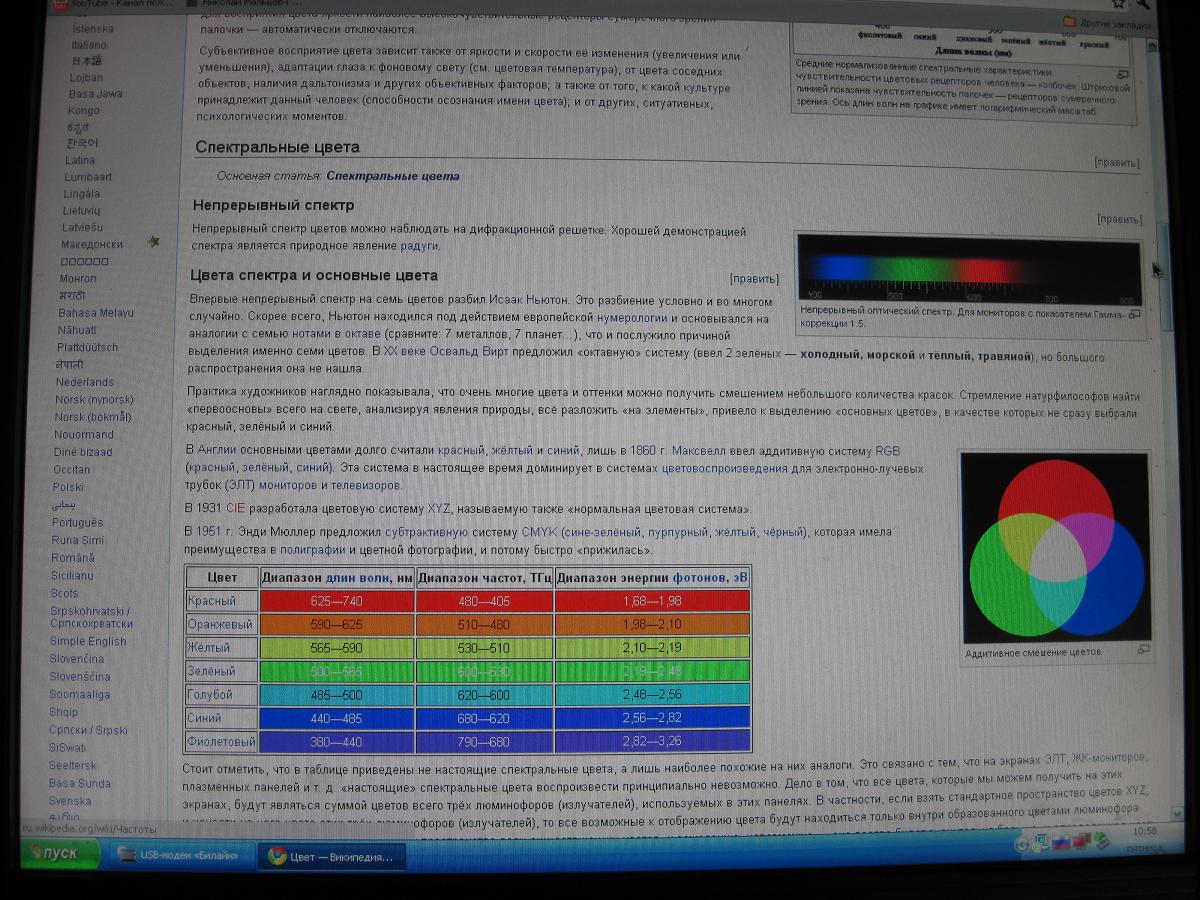Click the wrench settings icon in Chrome
The height and width of the screenshot is (900, 1200).
point(1142,3)
